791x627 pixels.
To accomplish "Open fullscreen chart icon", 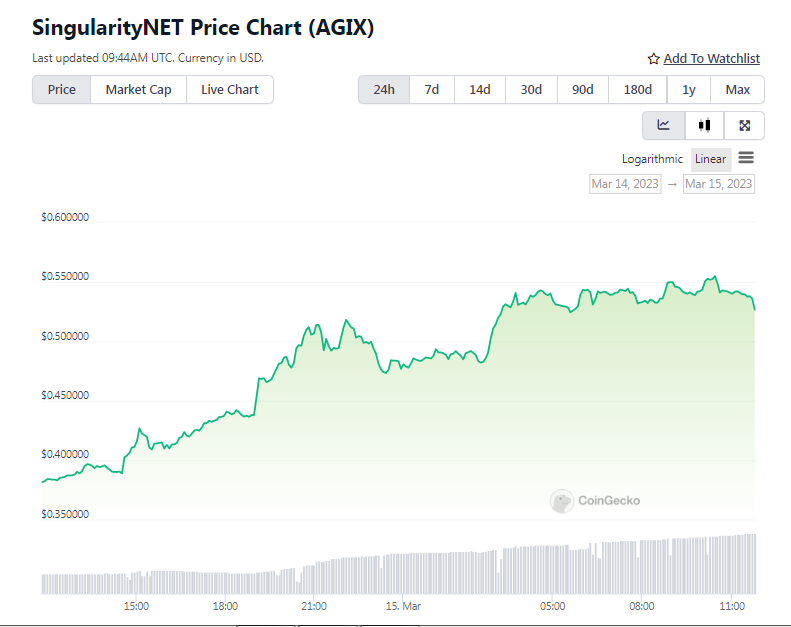I will coord(745,125).
